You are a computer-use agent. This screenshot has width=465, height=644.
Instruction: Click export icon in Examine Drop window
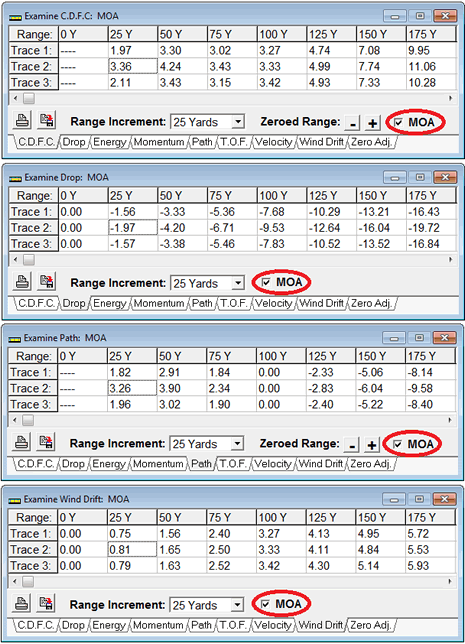pyautogui.click(x=47, y=283)
